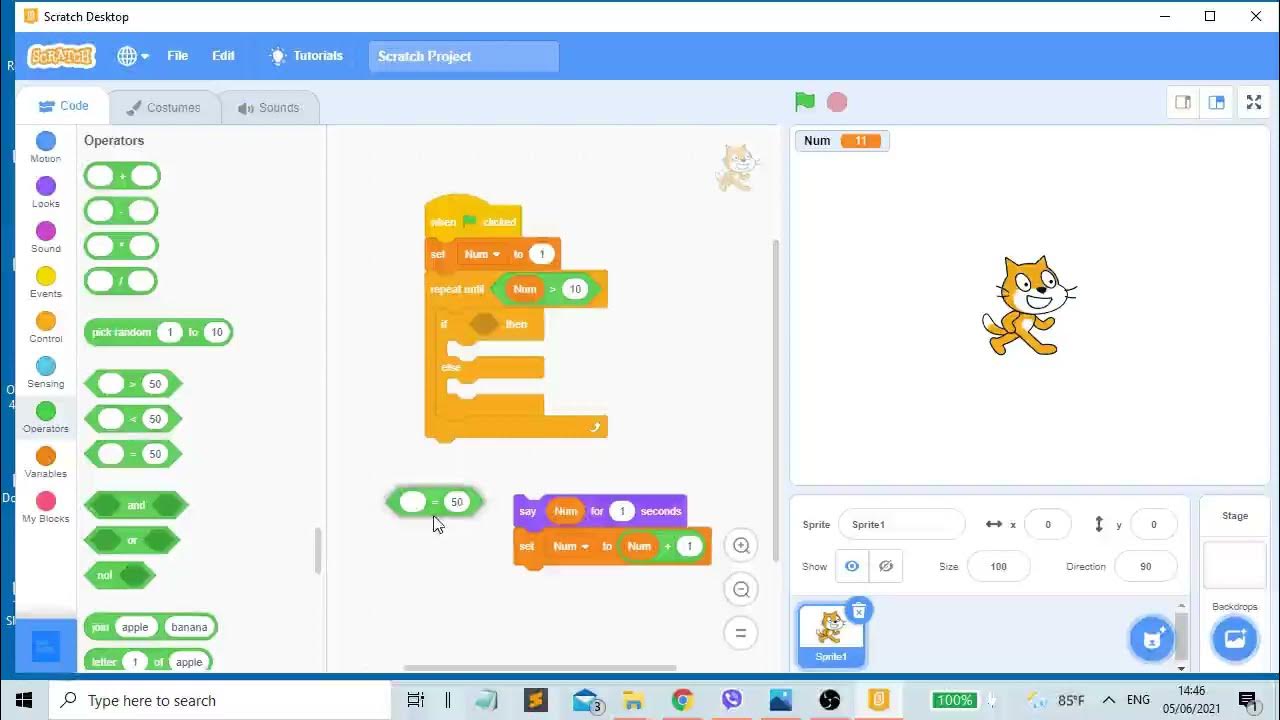Select the Sound block category
The image size is (1280, 720).
45,237
